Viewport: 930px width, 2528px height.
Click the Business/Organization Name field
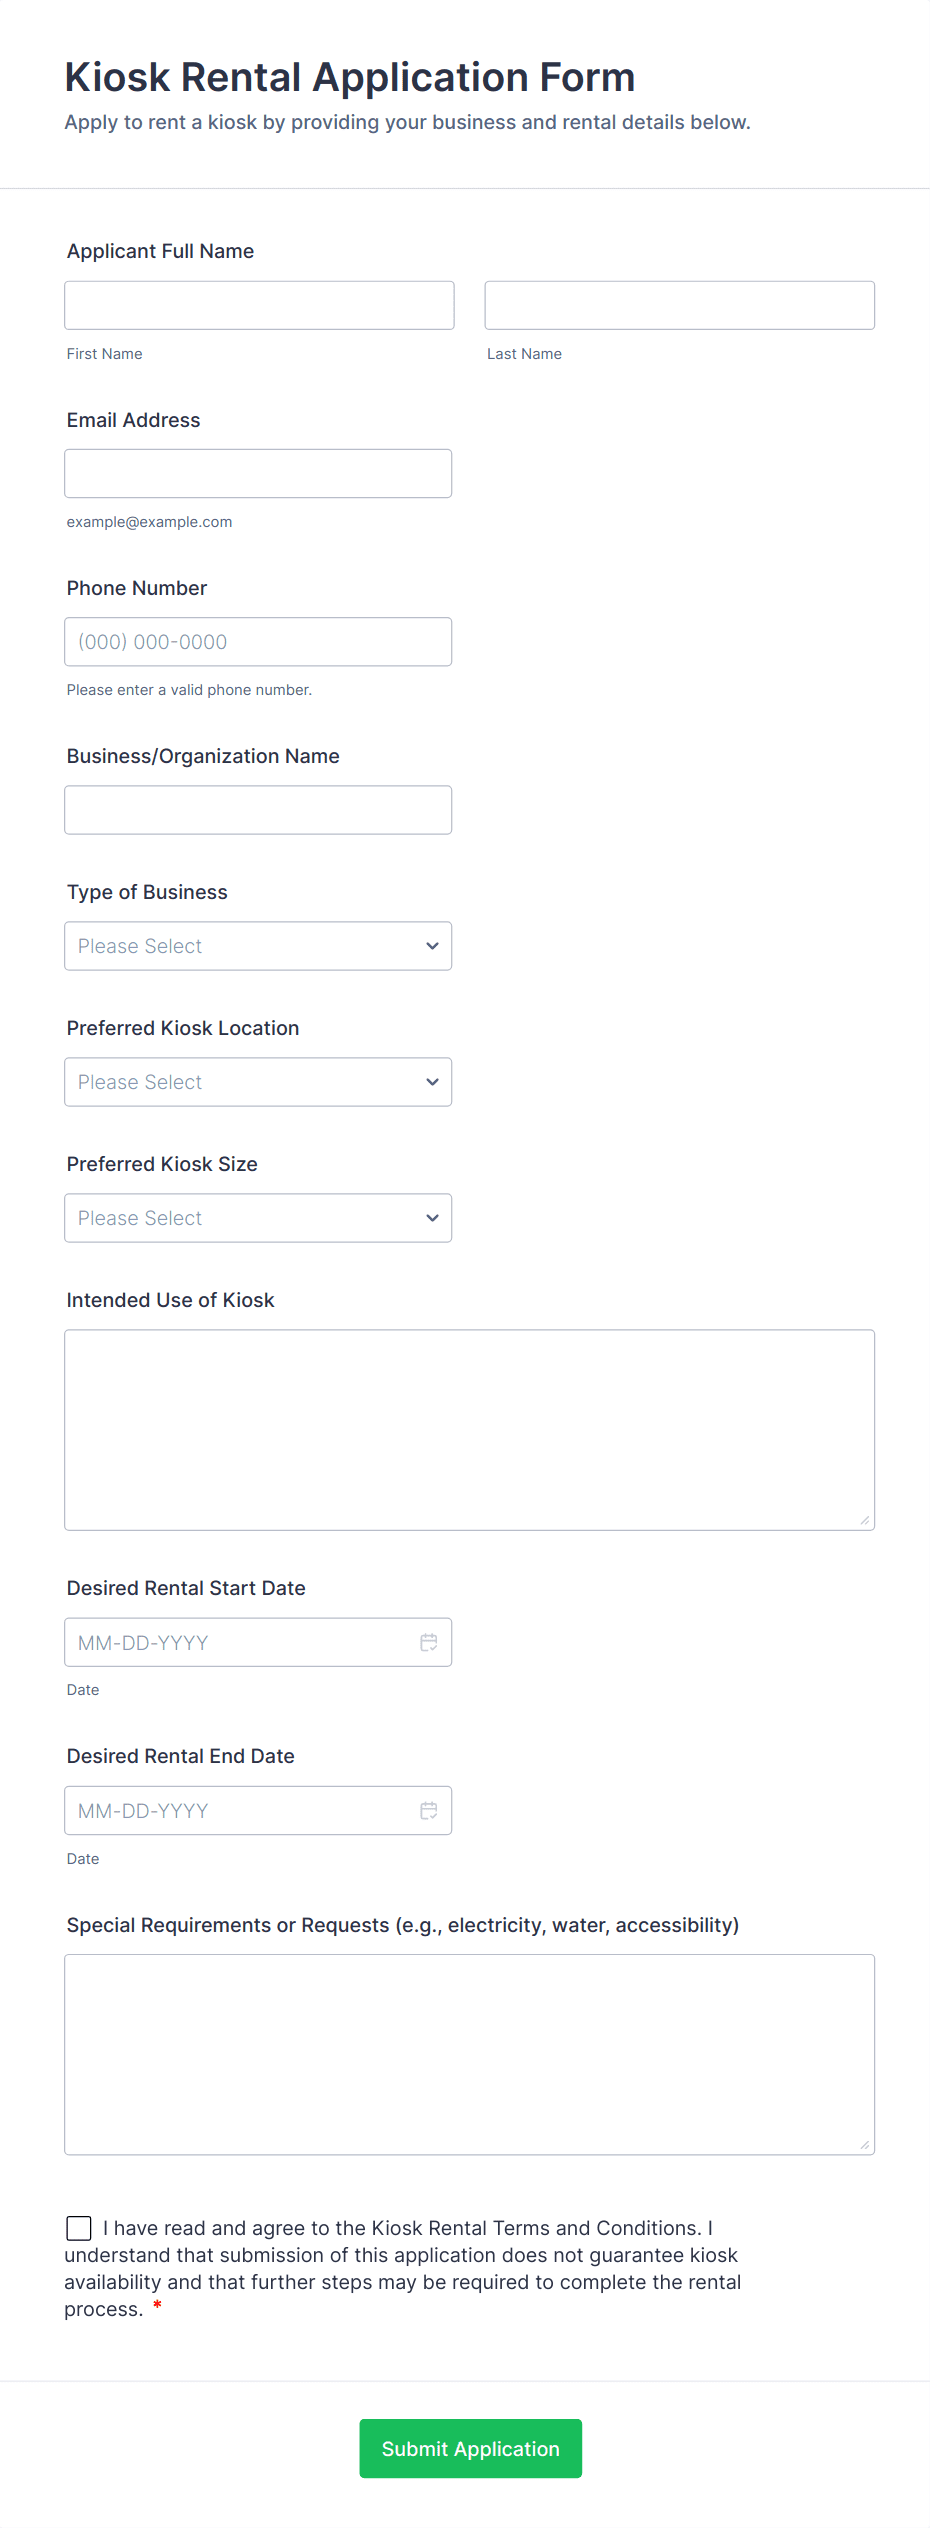[258, 810]
